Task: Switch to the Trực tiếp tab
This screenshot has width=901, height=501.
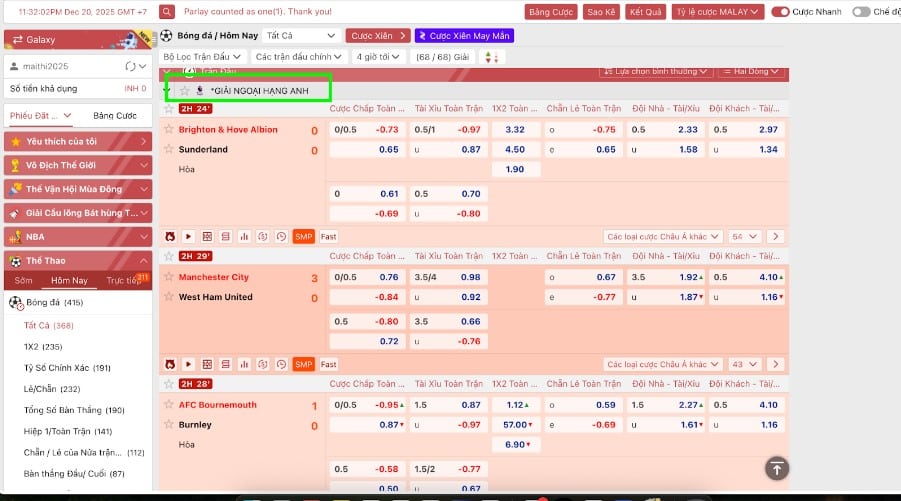Action: [x=124, y=280]
